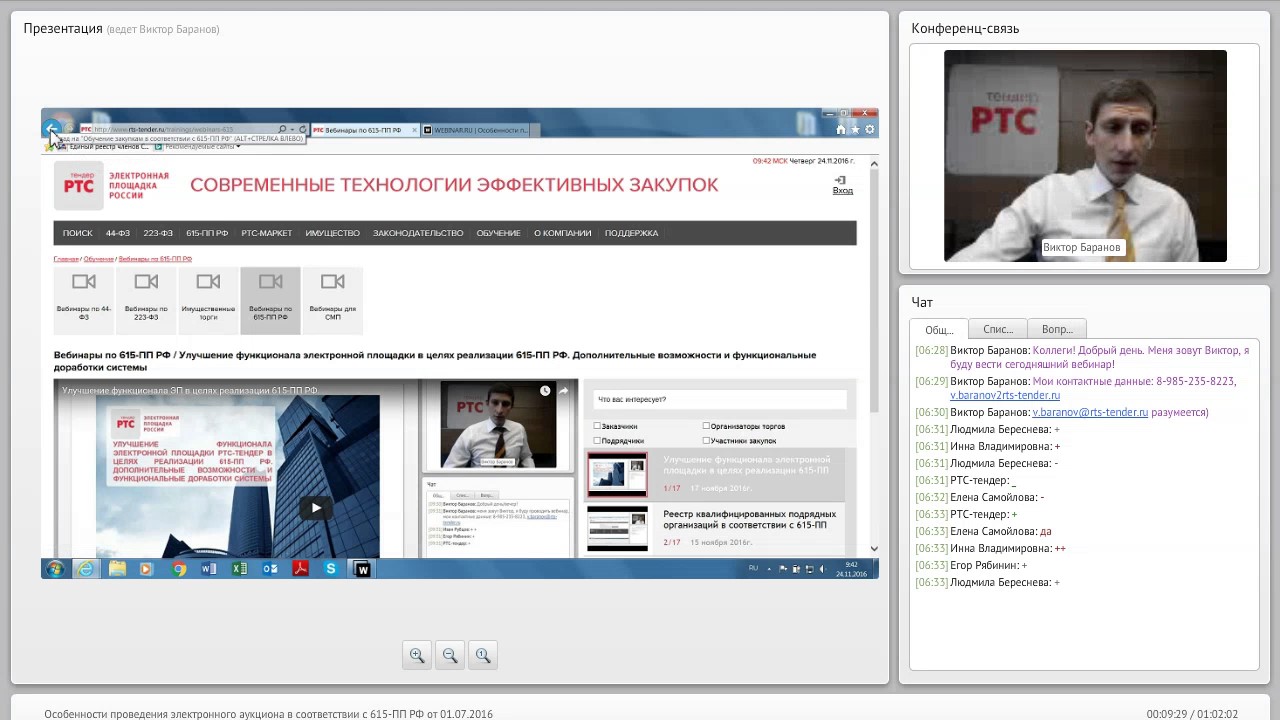This screenshot has width=1280, height=720.
Task: Click the Виктор Баранов conference video
Action: point(1085,156)
